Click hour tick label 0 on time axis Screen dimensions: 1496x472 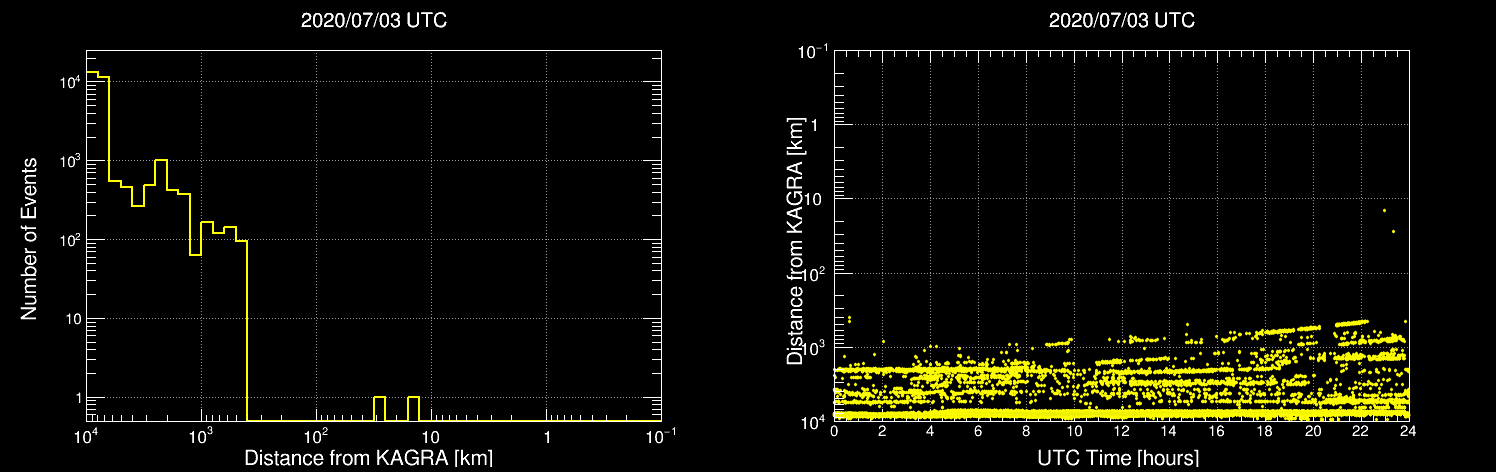point(834,432)
